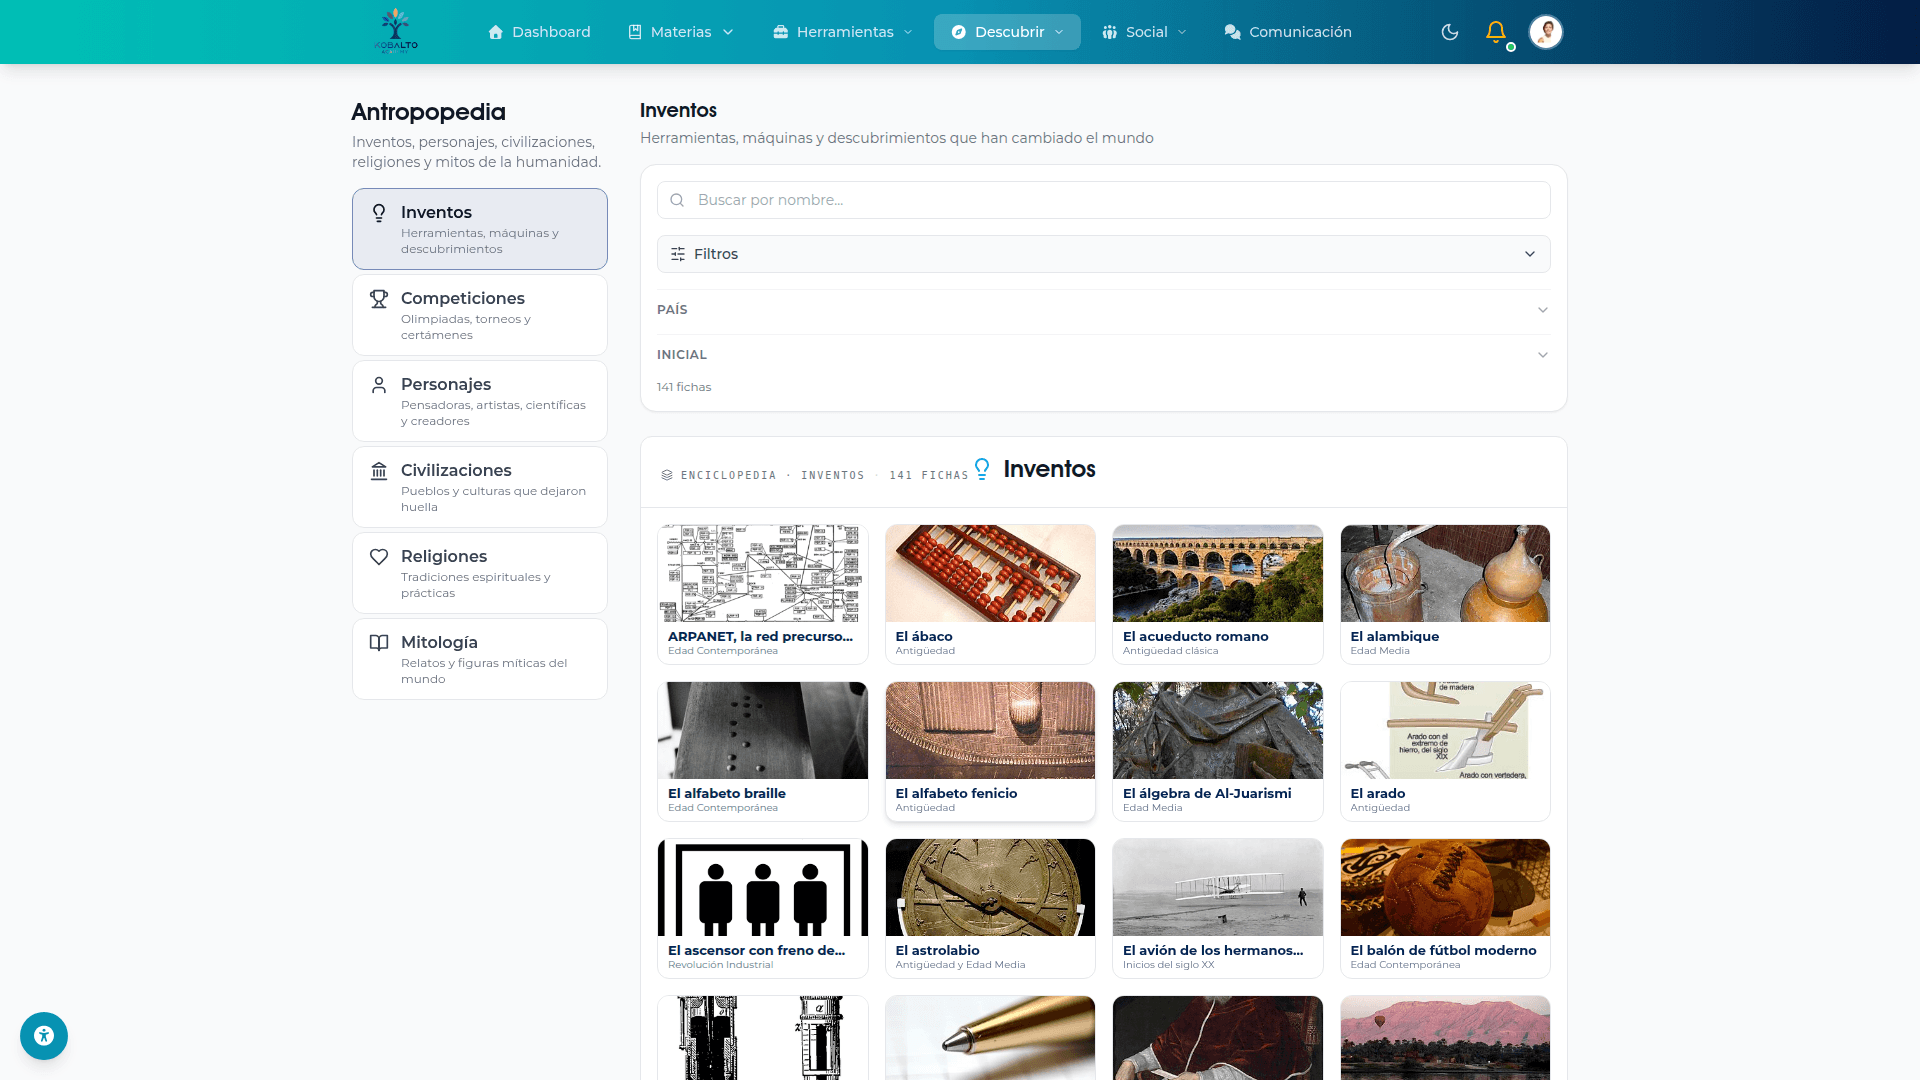Image resolution: width=1920 pixels, height=1080 pixels.
Task: Click 'Antigüedad clásica' under El acueducto romano
Action: tap(1171, 651)
